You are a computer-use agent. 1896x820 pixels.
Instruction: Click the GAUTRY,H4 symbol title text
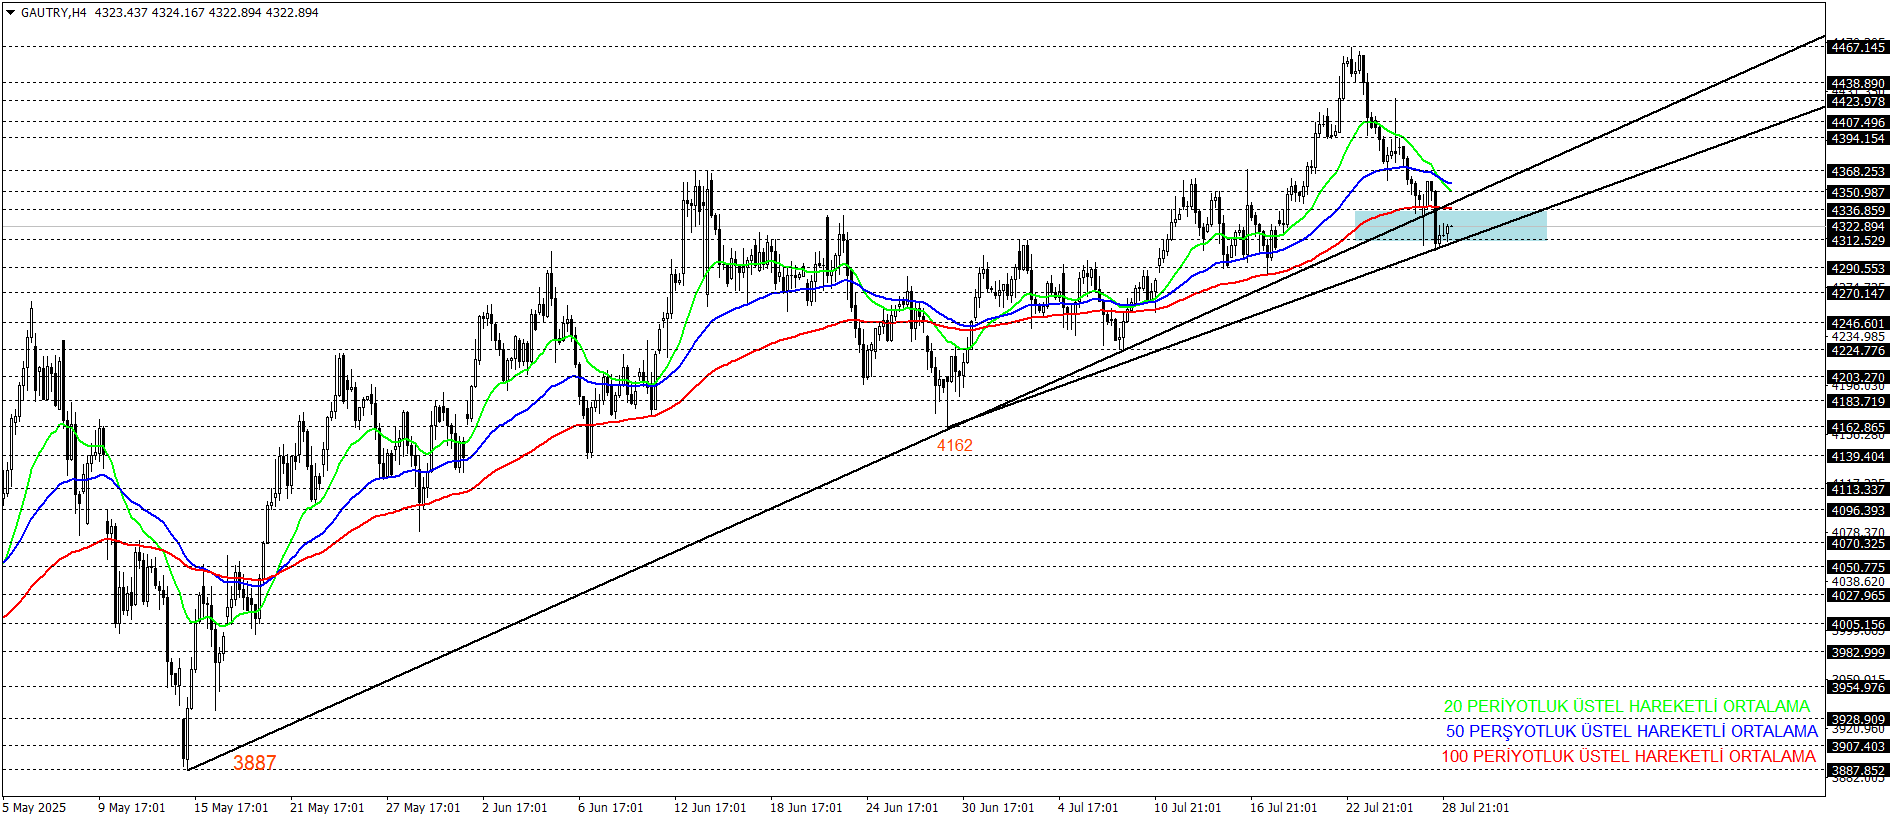[x=54, y=13]
